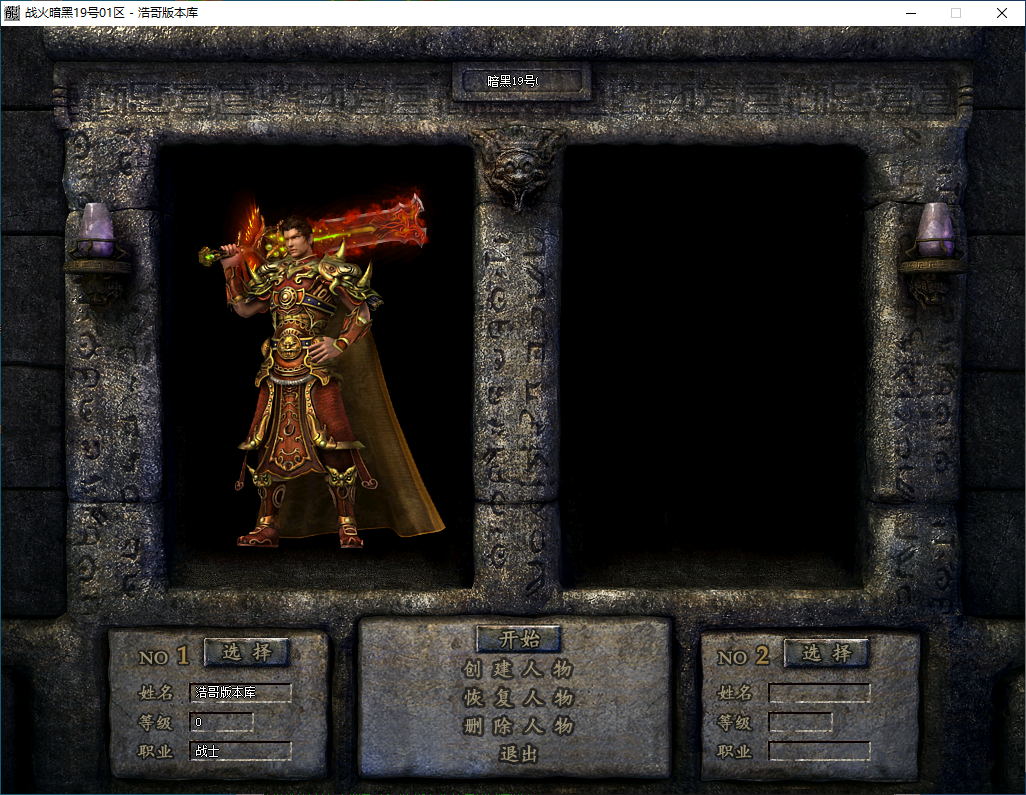Screen dimensions: 1026x795
Task: Click the window's app icon in title bar
Action: pyautogui.click(x=11, y=12)
